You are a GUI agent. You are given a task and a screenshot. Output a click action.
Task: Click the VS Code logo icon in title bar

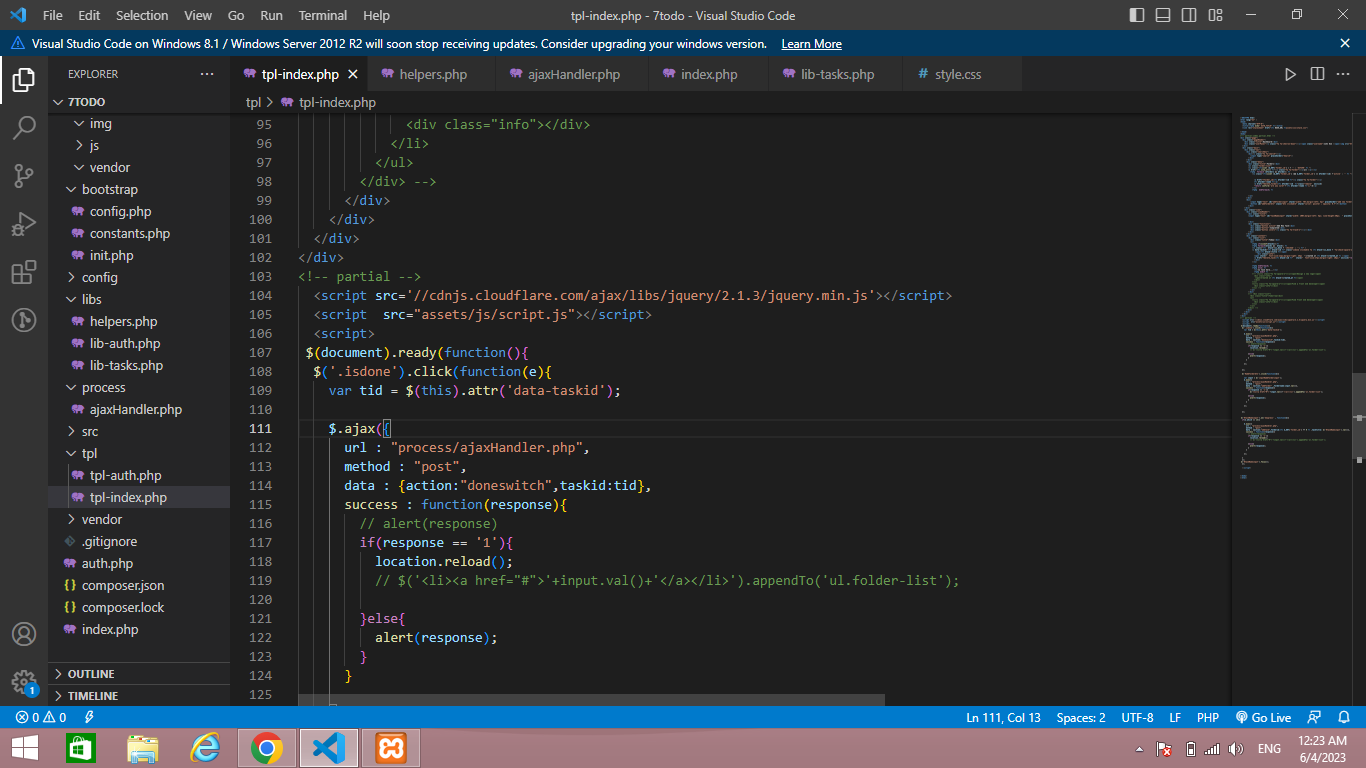coord(18,15)
